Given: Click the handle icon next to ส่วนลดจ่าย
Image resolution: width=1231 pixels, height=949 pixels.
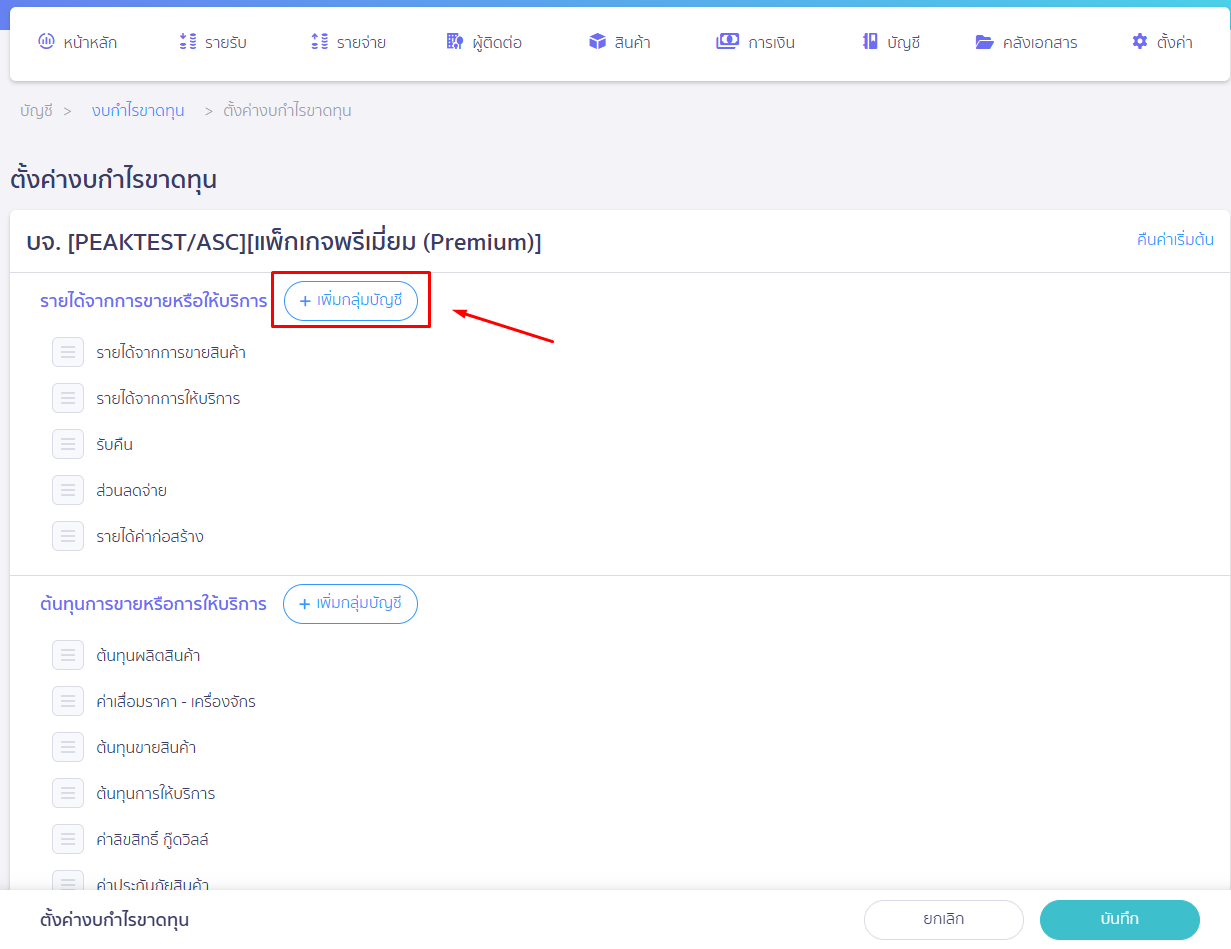Looking at the screenshot, I should click(67, 490).
